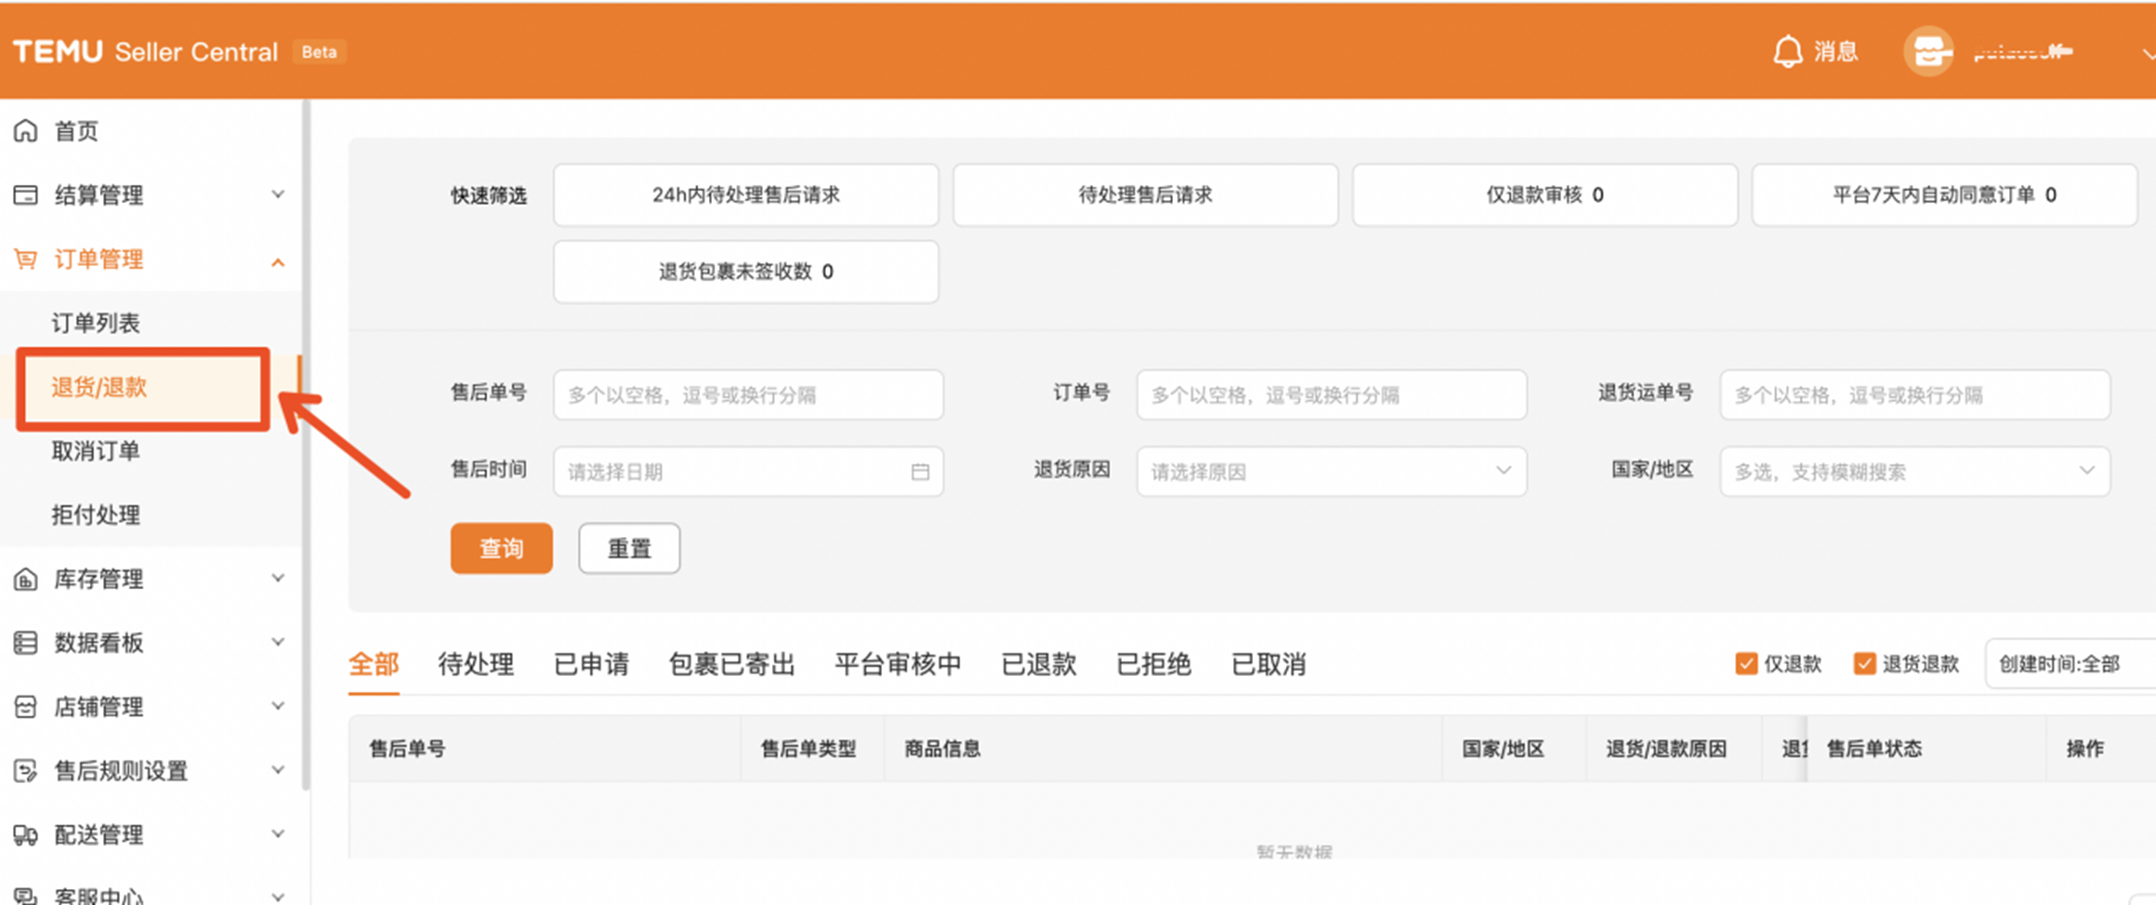Disable the 退货退款 checkbox

coord(1864,663)
